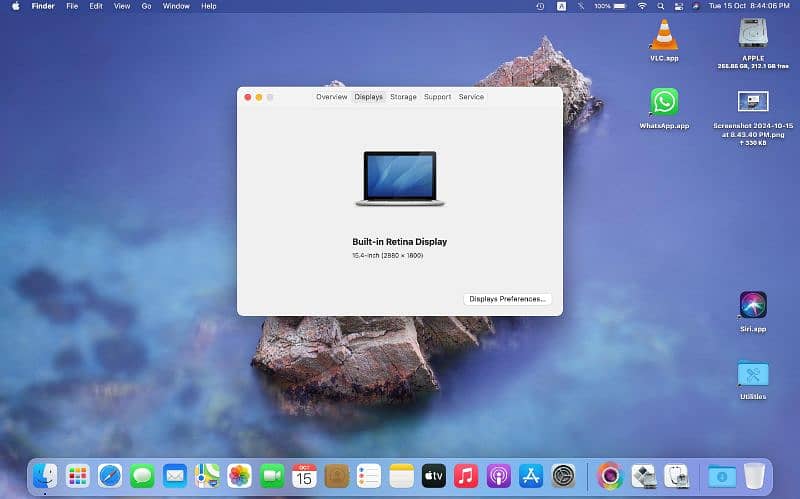Launch the Messages app in dock
Image resolution: width=800 pixels, height=499 pixels.
point(142,476)
